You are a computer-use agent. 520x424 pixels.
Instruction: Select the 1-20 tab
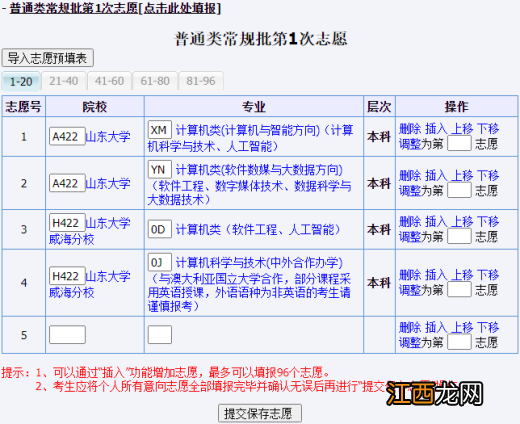coord(21,81)
